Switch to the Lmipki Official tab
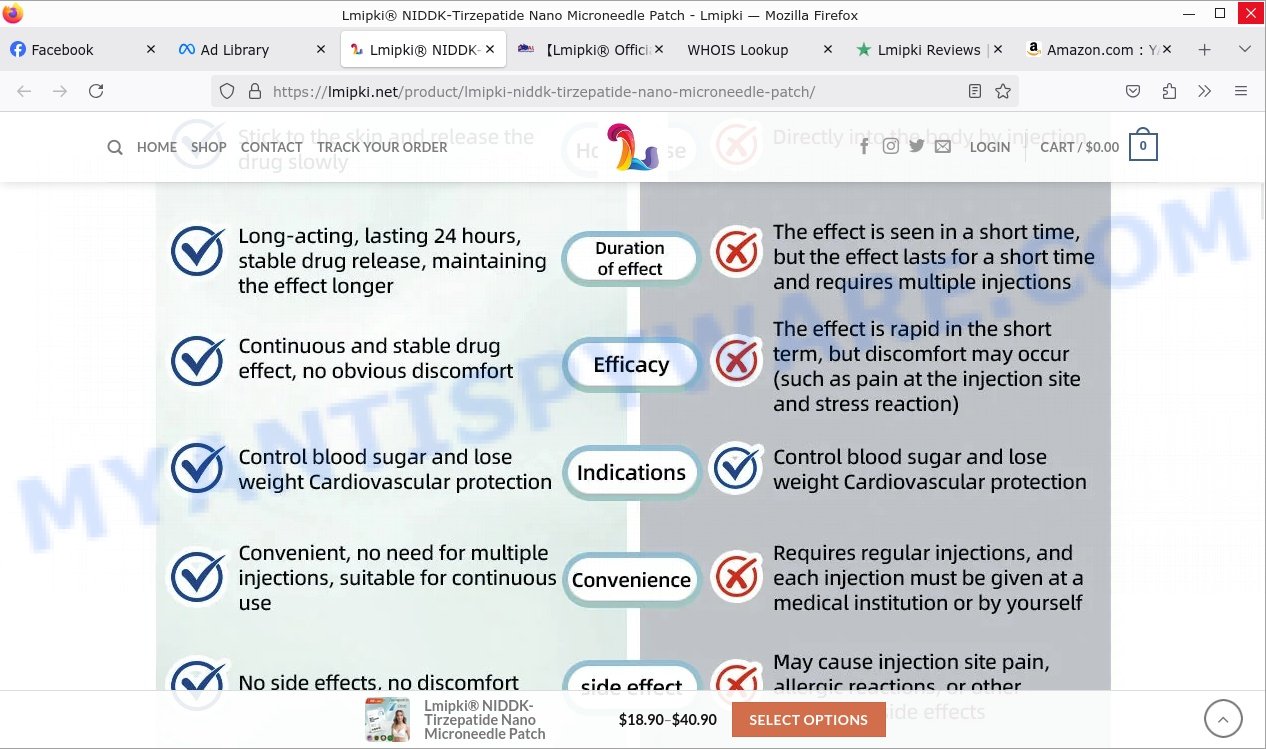 591,49
